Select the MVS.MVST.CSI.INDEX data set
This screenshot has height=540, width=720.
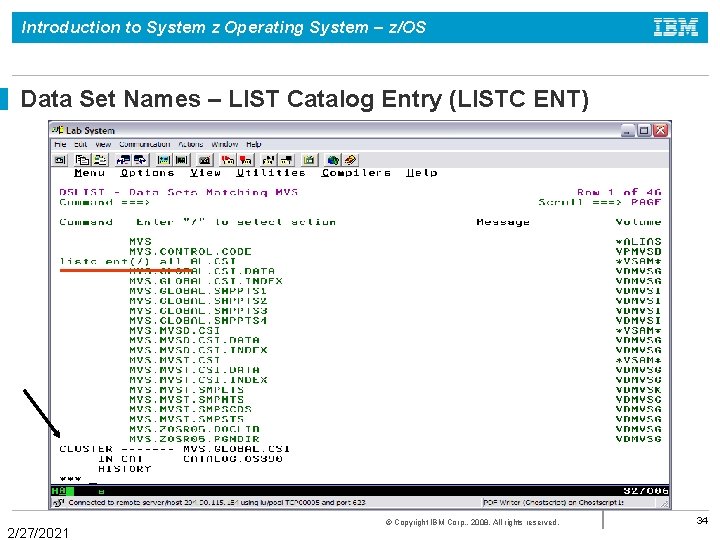tap(198, 380)
